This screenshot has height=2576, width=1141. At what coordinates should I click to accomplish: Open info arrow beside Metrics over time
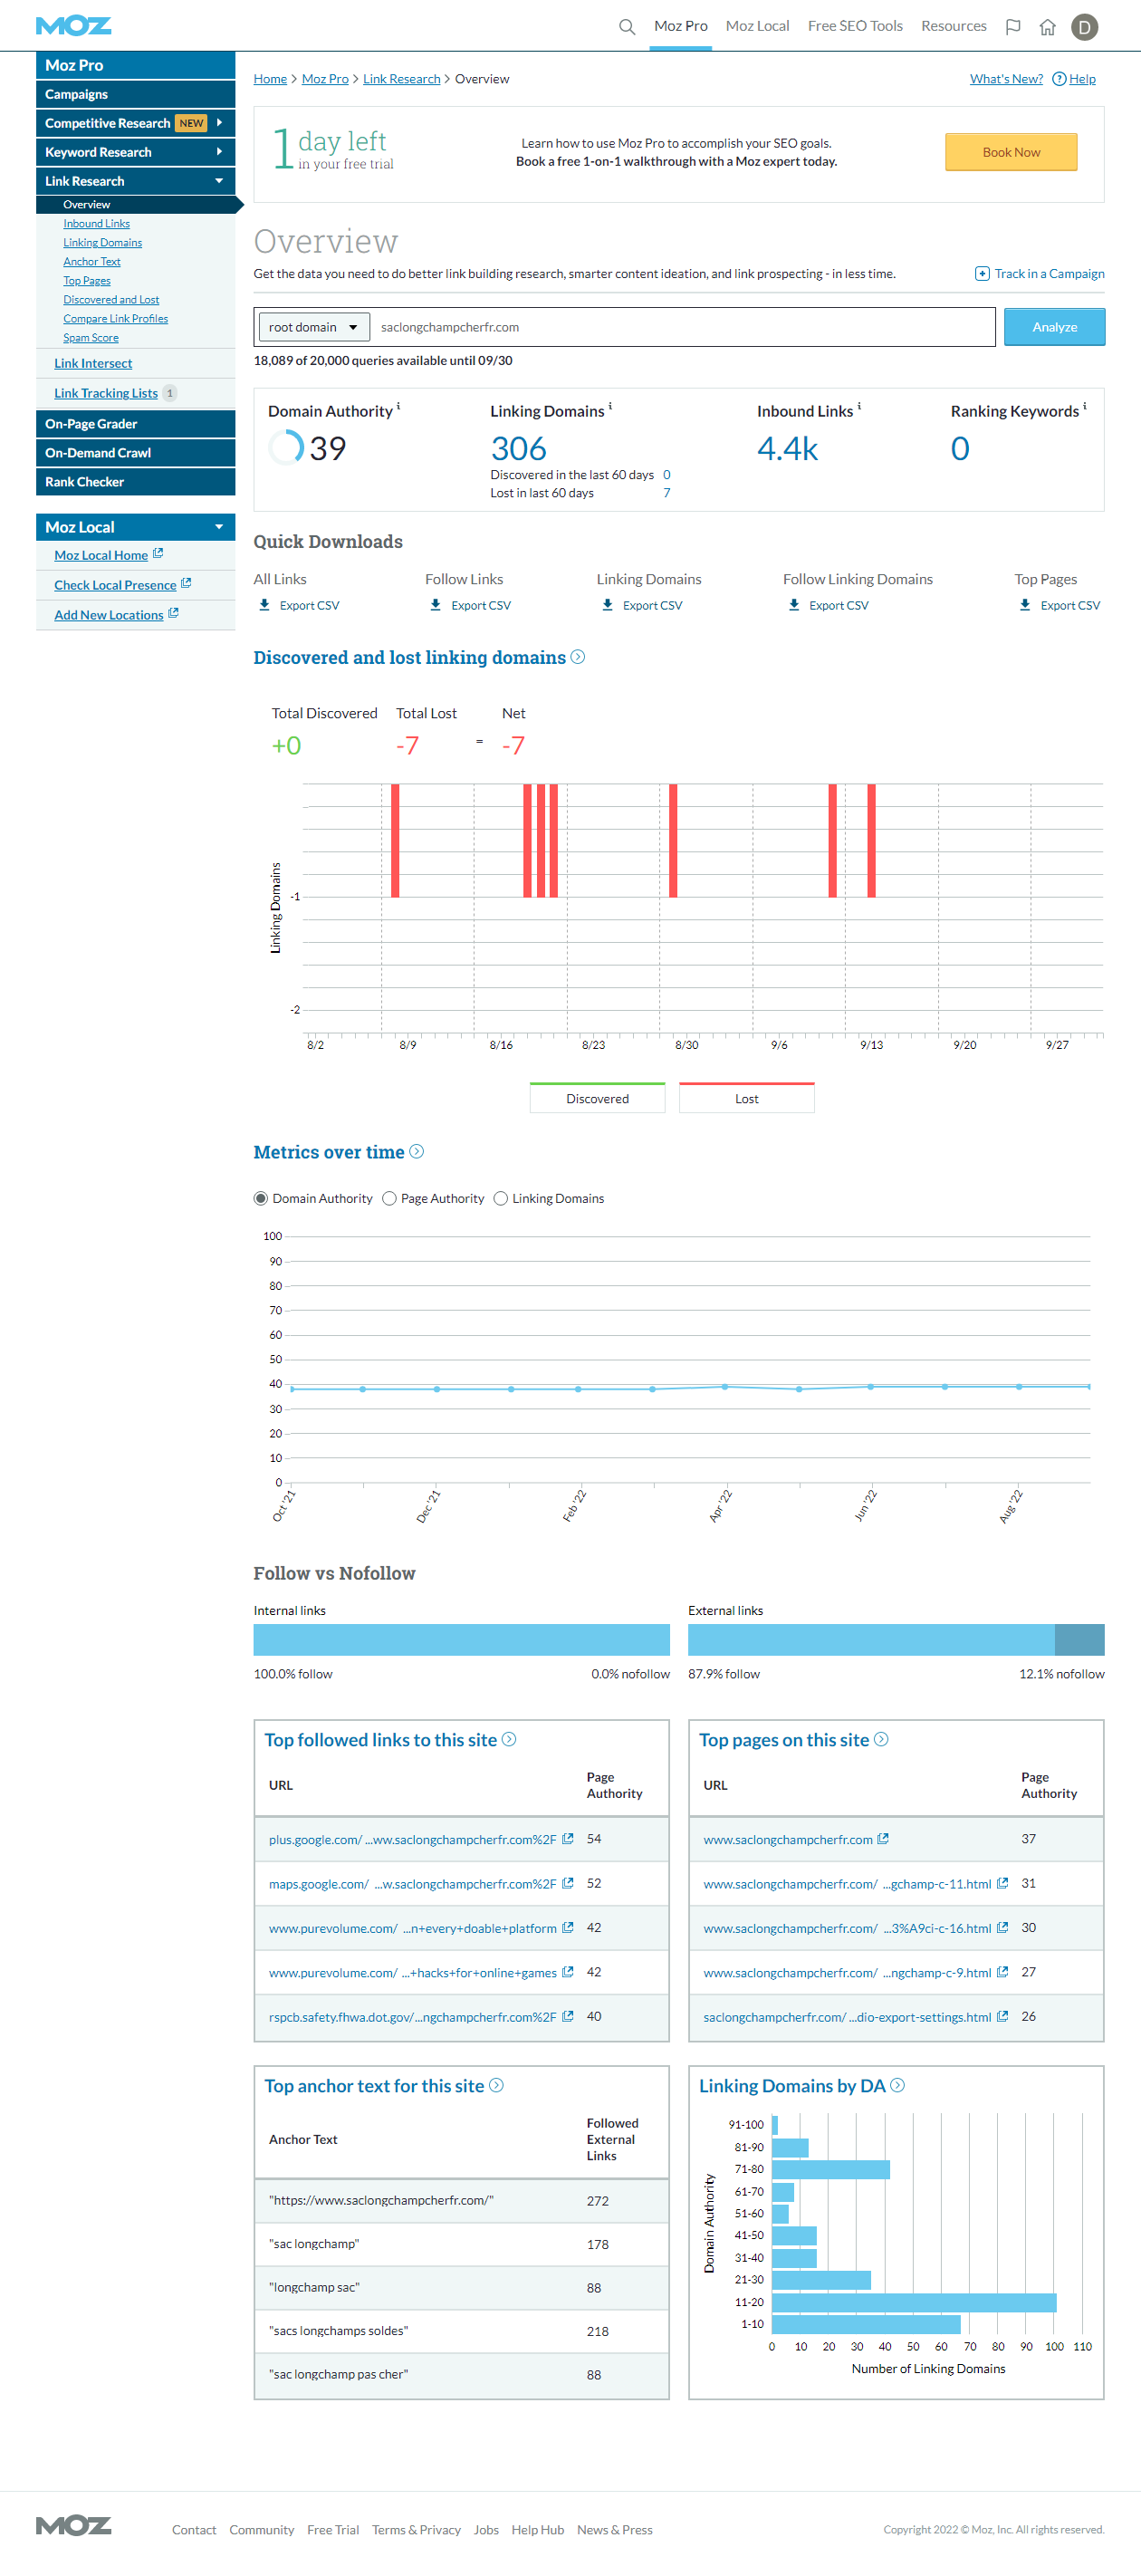coord(417,1152)
